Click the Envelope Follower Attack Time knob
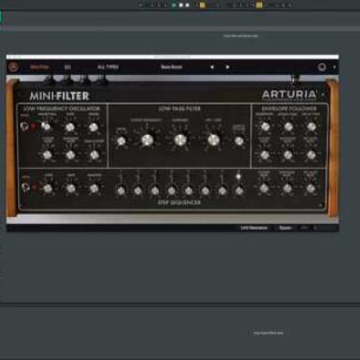Image resolution: width=360 pixels, height=360 pixels. point(288,127)
